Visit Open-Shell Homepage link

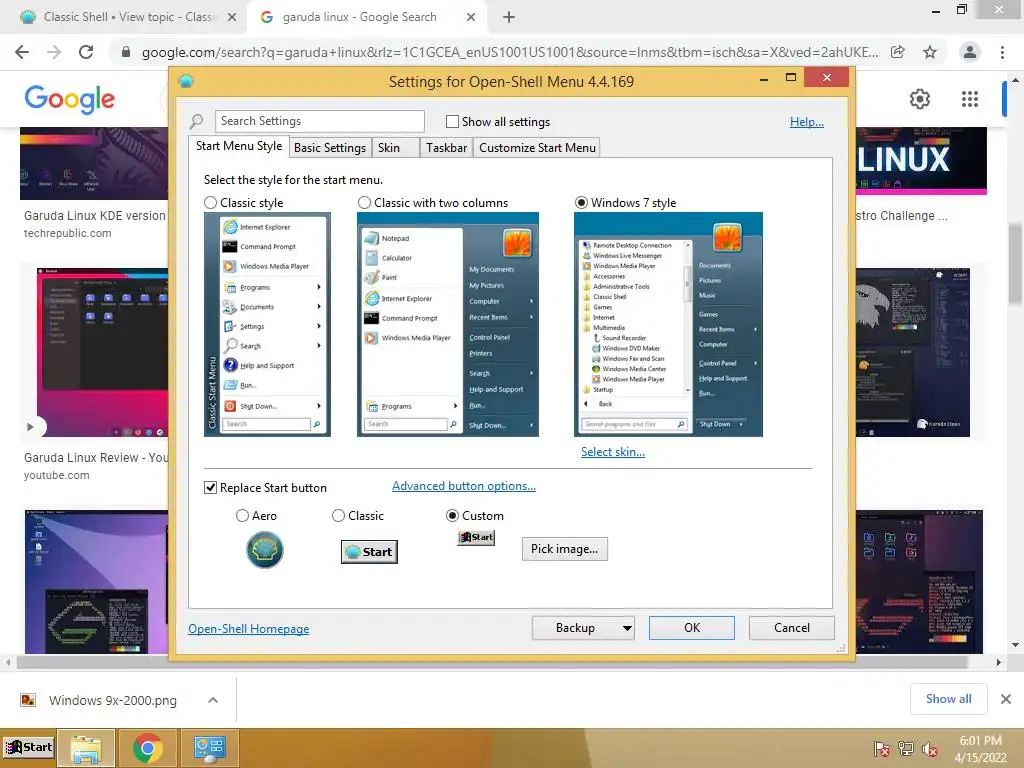coord(249,629)
